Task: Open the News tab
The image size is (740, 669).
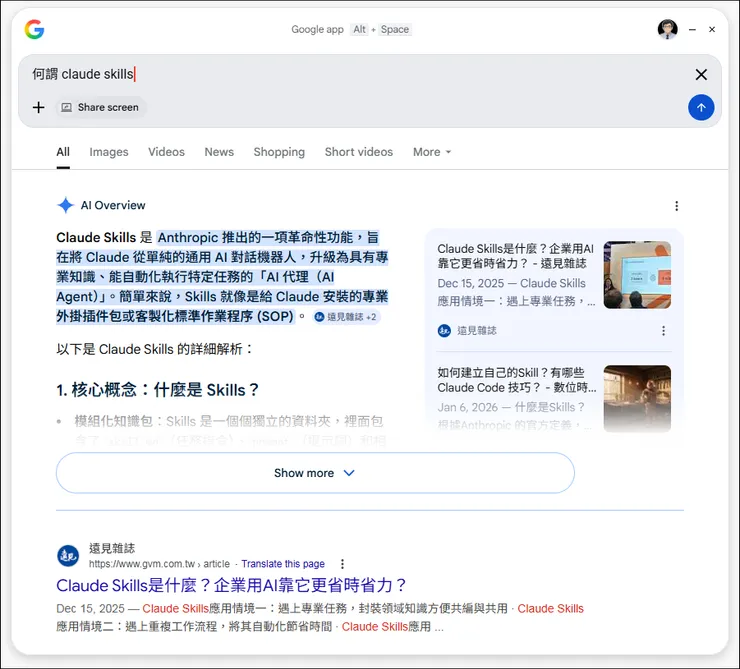Action: point(219,152)
